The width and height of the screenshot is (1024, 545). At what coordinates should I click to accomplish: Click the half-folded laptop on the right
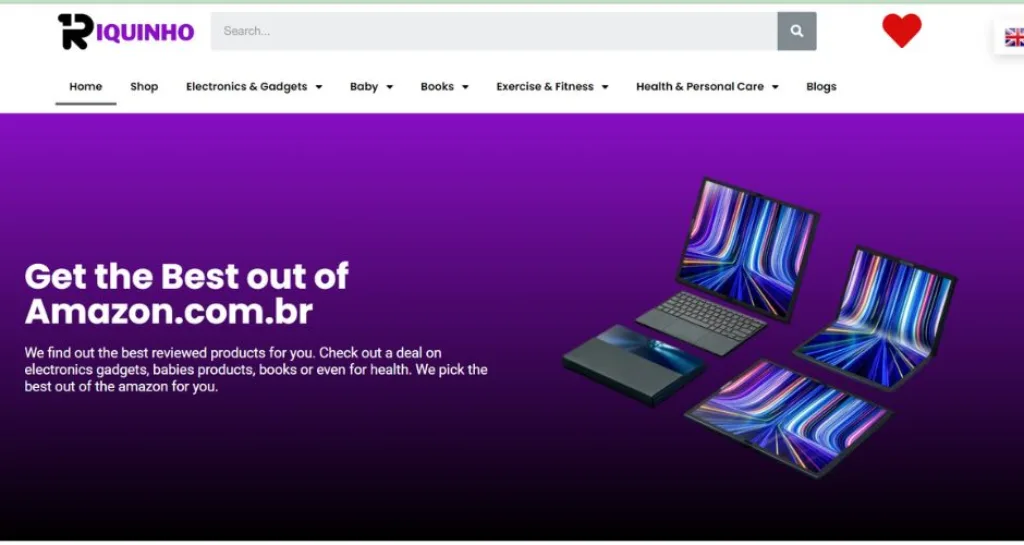pyautogui.click(x=878, y=313)
